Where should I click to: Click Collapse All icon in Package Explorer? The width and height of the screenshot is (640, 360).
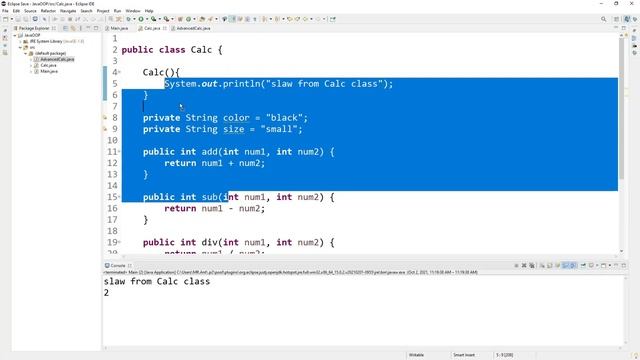pos(65,28)
